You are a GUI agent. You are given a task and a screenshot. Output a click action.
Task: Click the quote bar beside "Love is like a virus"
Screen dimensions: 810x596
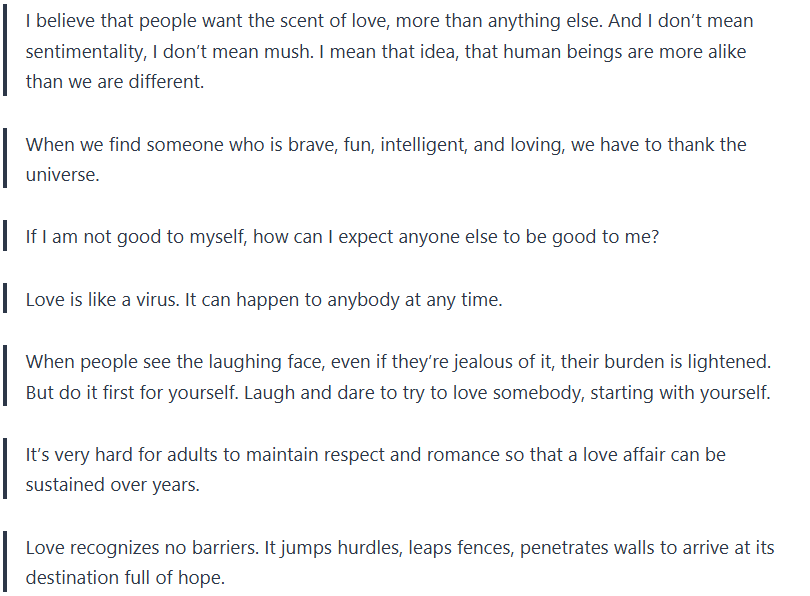pos(5,300)
